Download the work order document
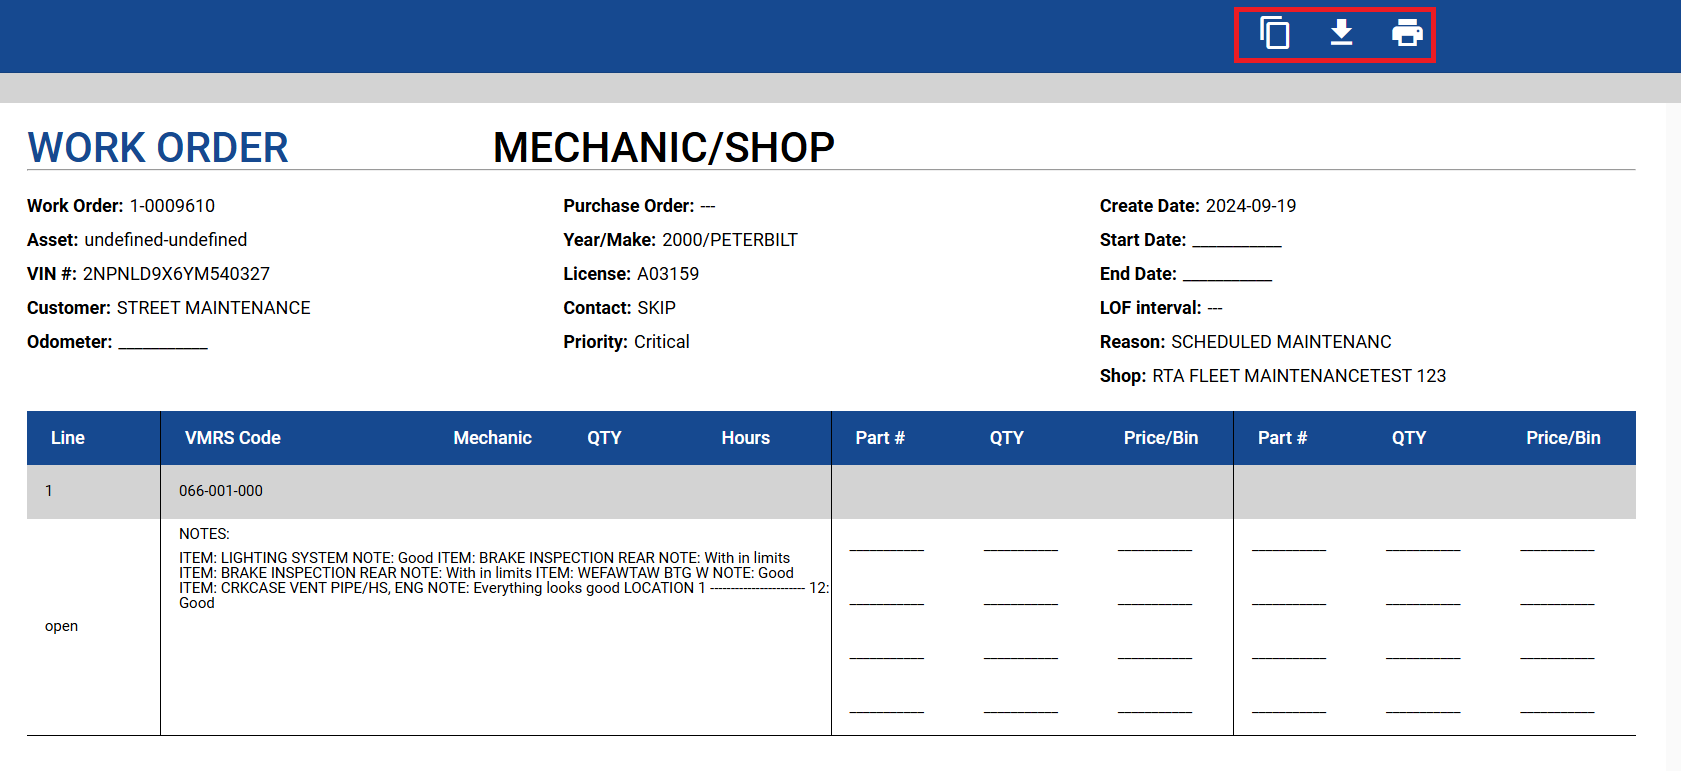Viewport: 1681px width, 771px height. [x=1341, y=33]
